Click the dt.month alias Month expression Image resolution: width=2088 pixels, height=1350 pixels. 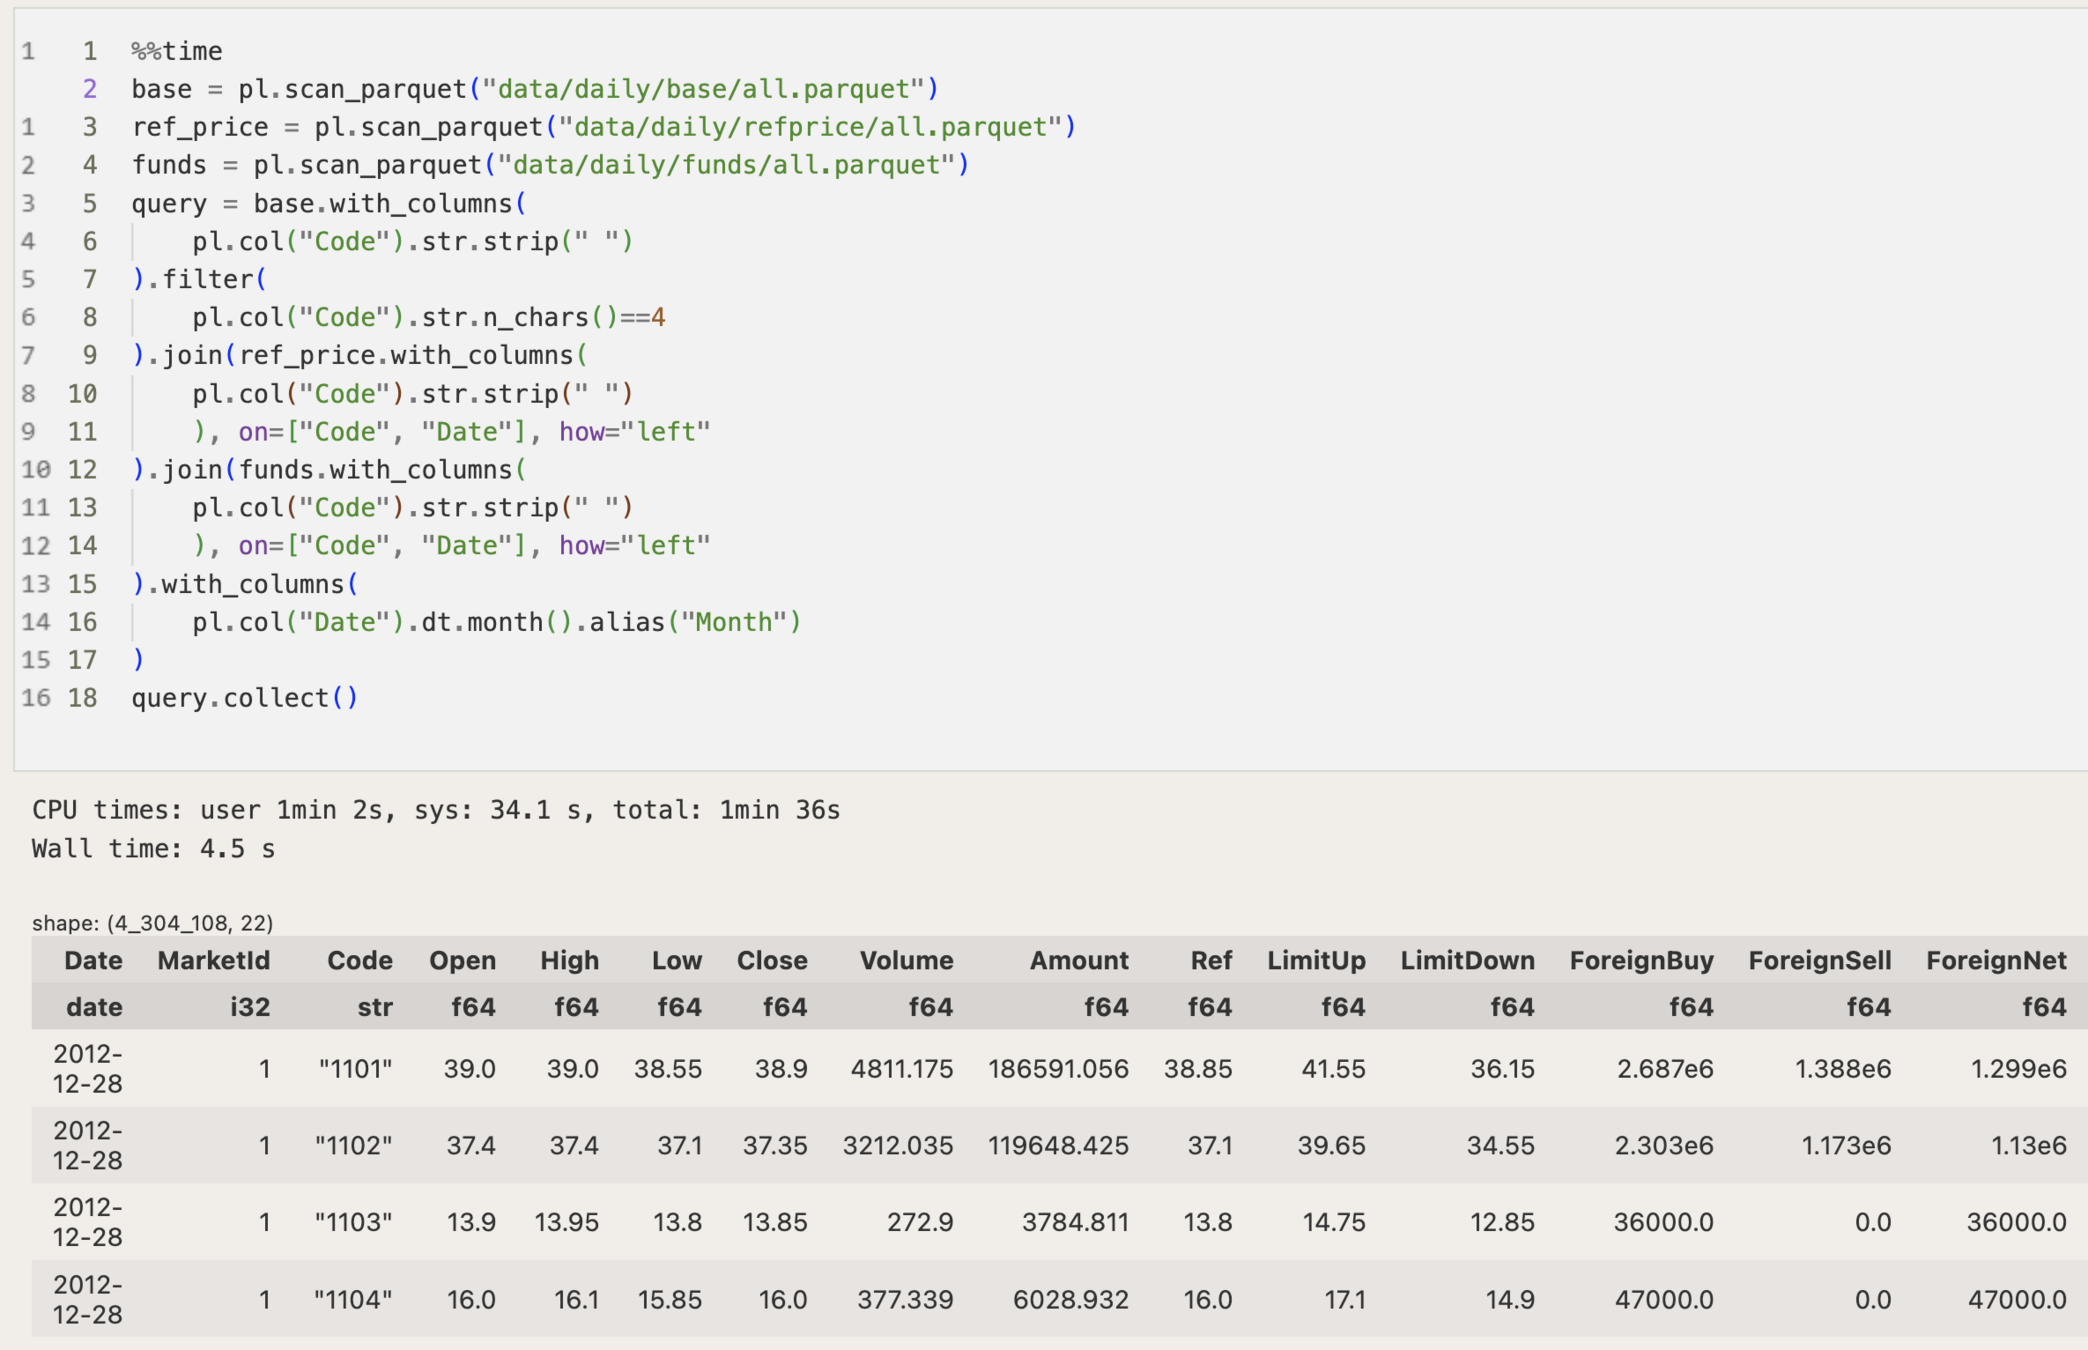[x=496, y=622]
